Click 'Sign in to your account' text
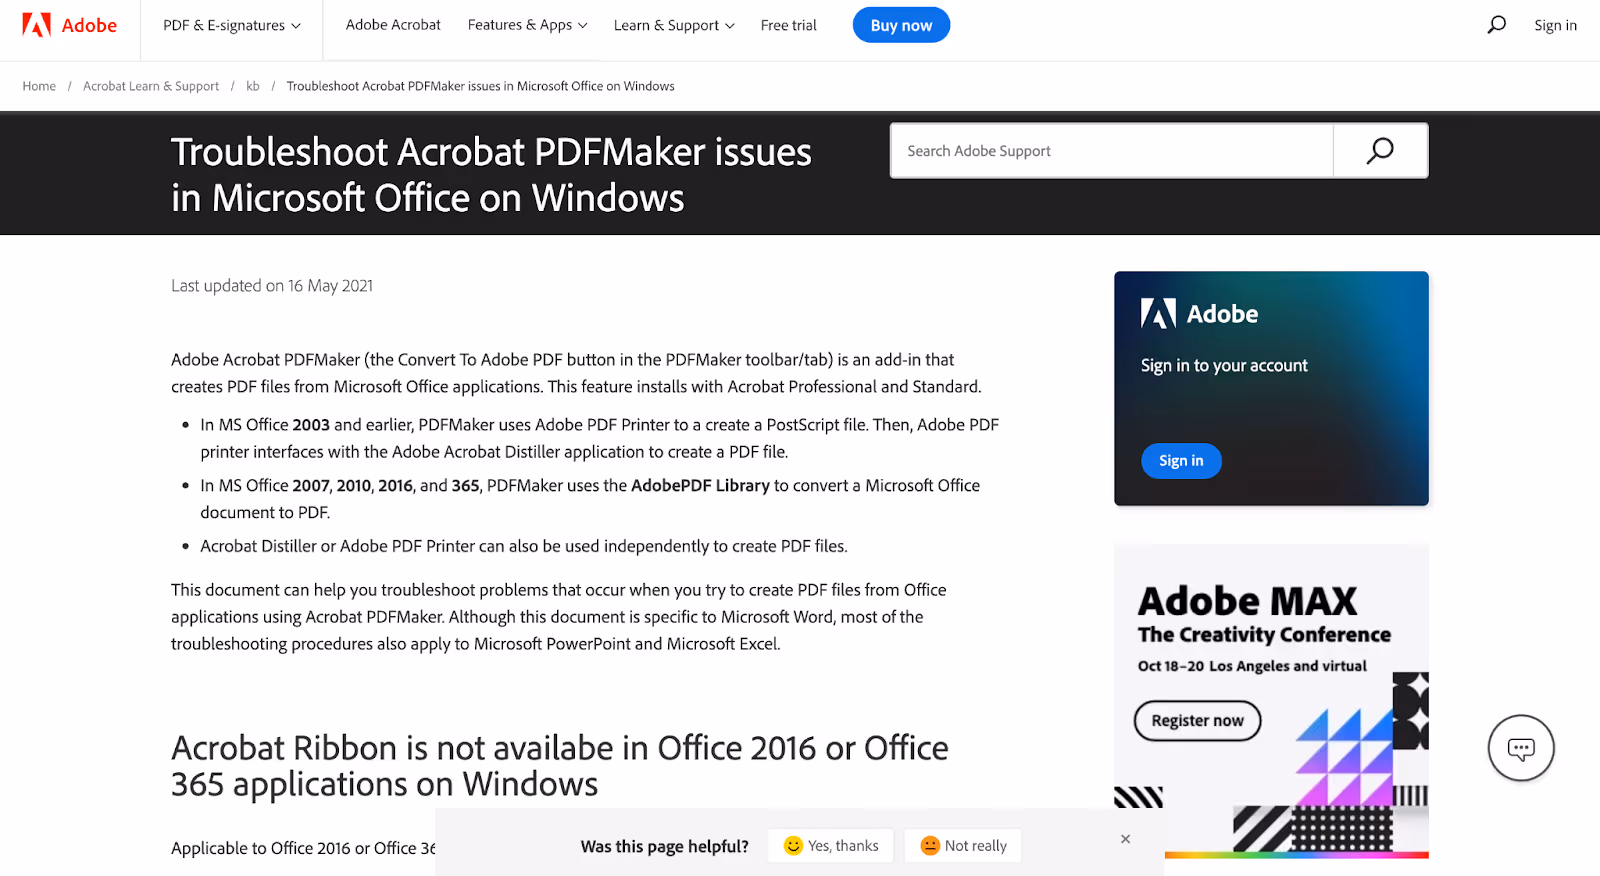The image size is (1600, 876). point(1224,366)
